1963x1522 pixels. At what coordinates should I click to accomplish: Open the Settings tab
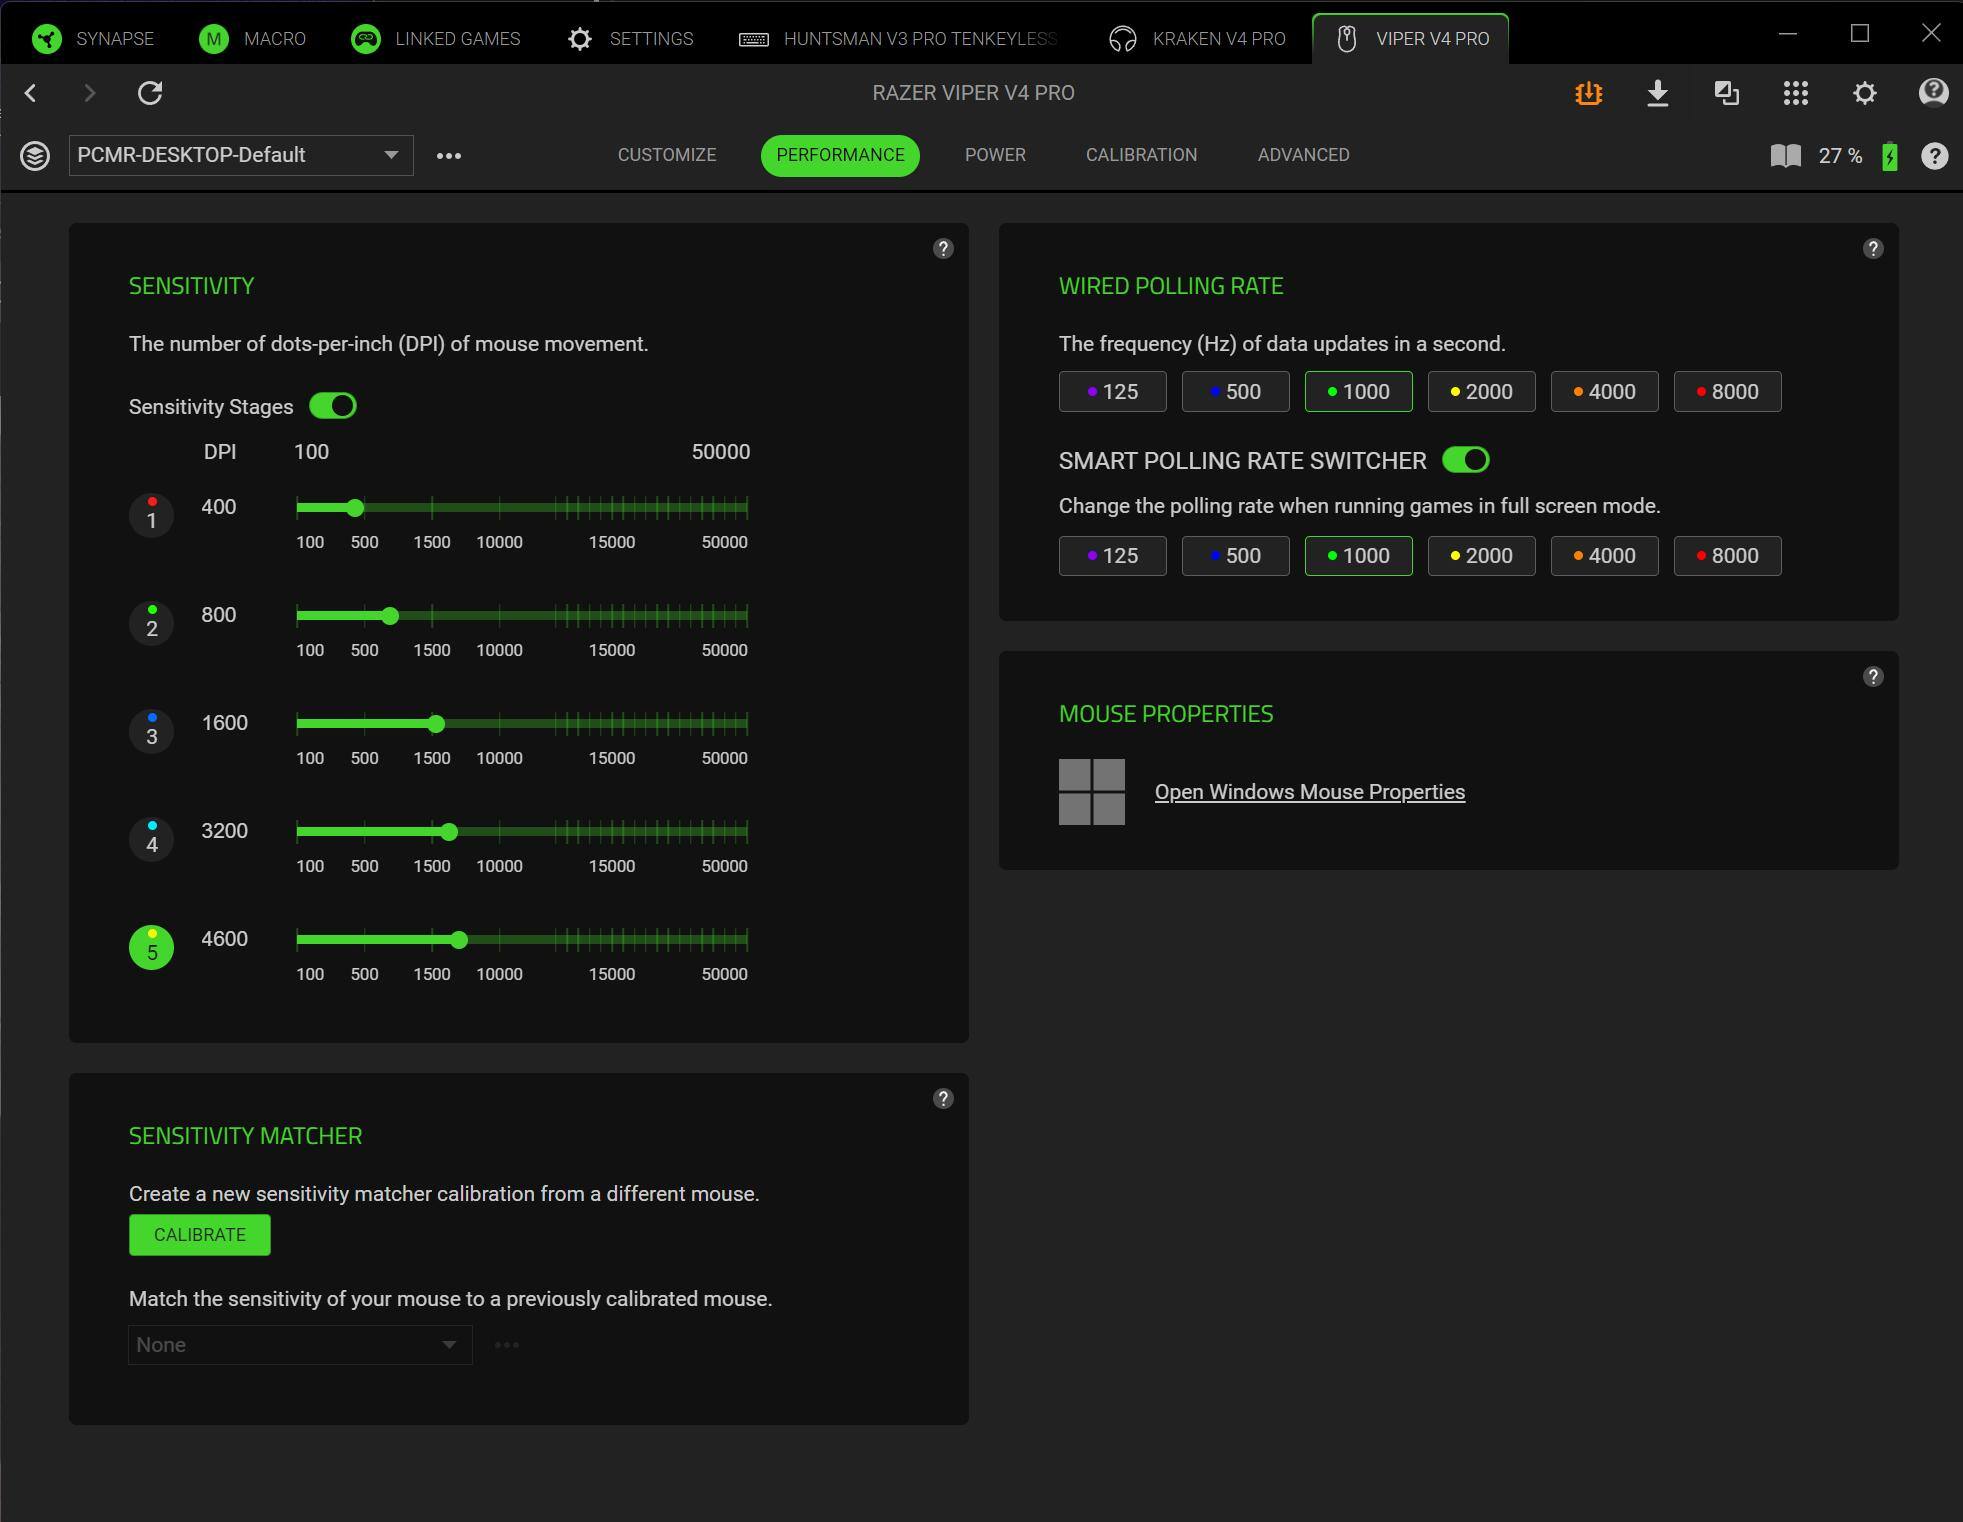pos(631,39)
